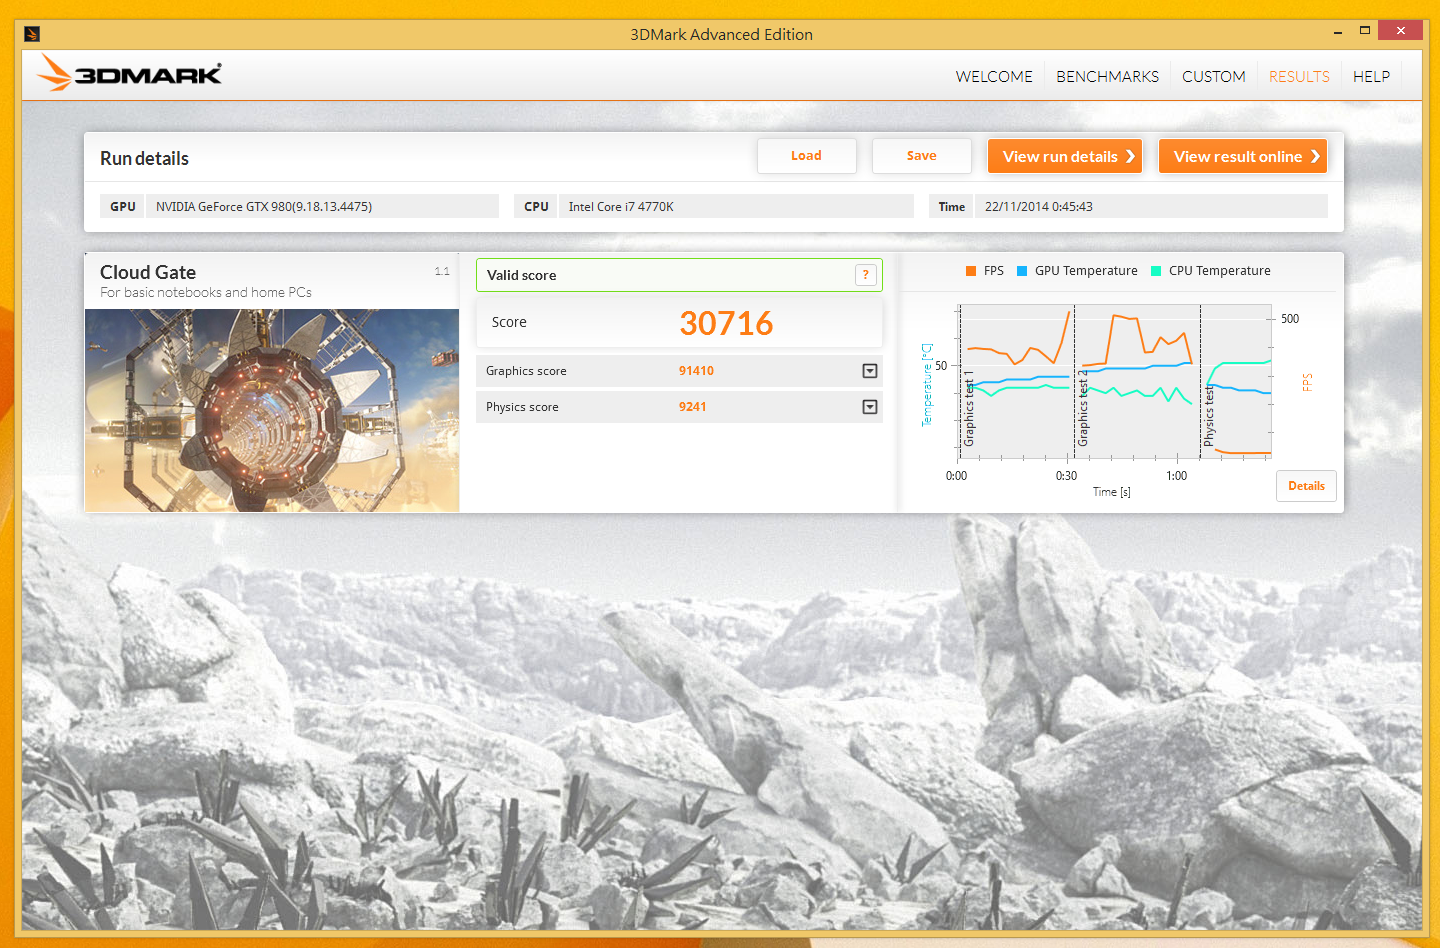Click the Valid score banner
1440x948 pixels.
679,275
